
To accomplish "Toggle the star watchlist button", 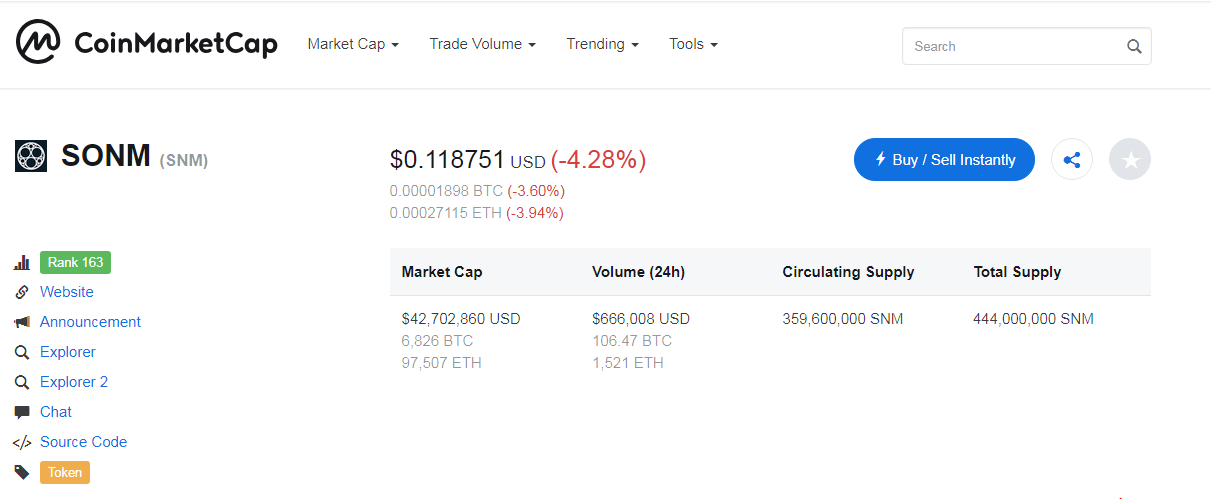I will (x=1130, y=160).
